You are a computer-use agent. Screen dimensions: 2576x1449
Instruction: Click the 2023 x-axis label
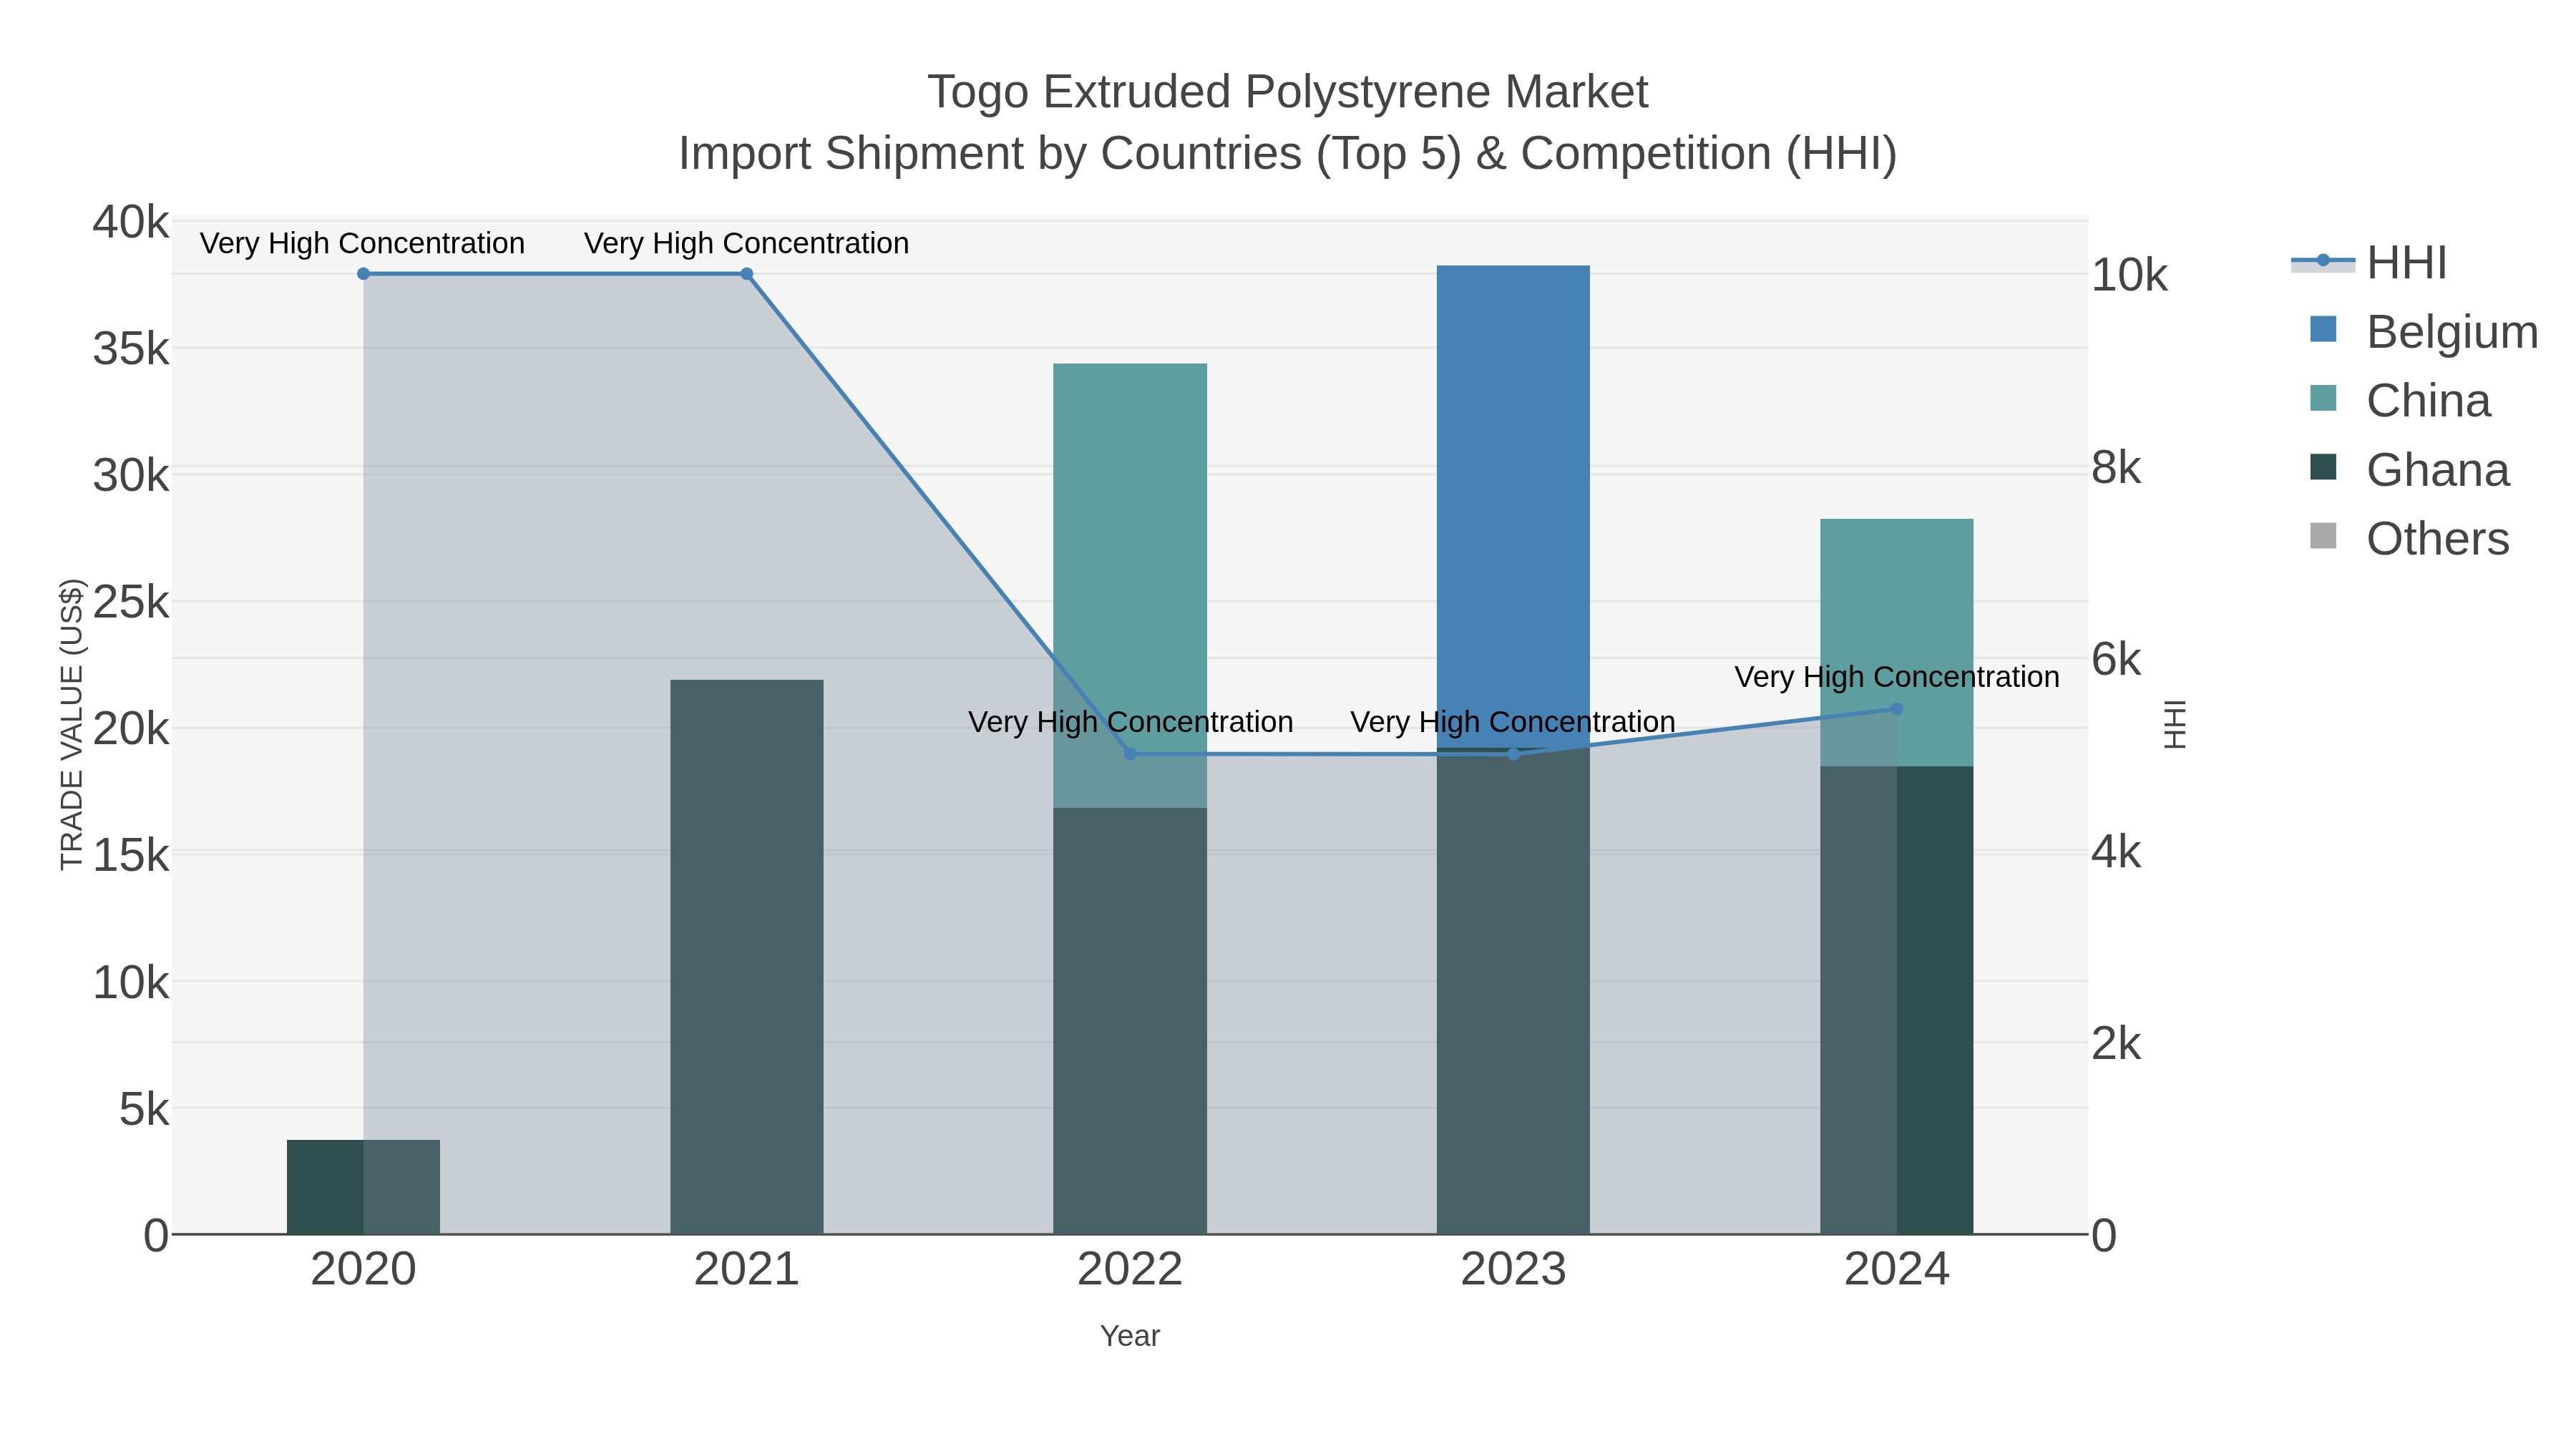[x=1513, y=1270]
